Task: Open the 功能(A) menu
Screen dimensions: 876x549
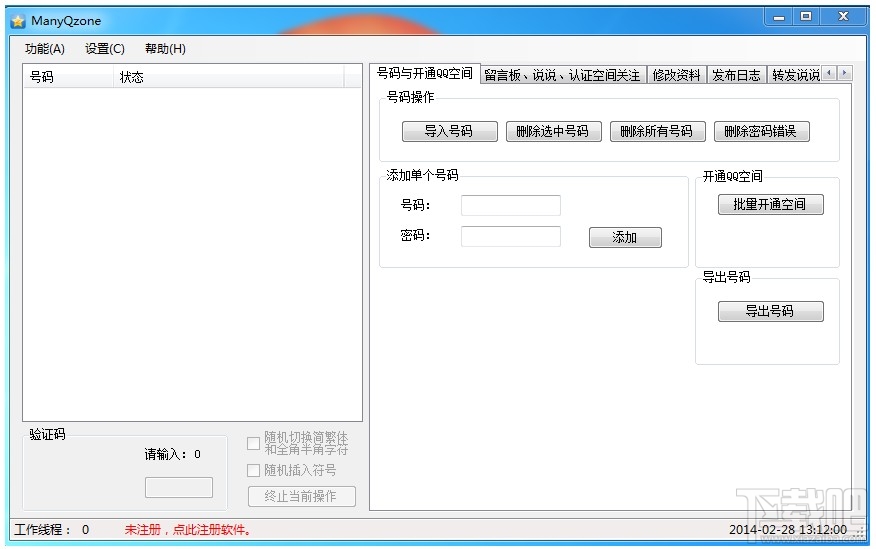Action: (45, 49)
